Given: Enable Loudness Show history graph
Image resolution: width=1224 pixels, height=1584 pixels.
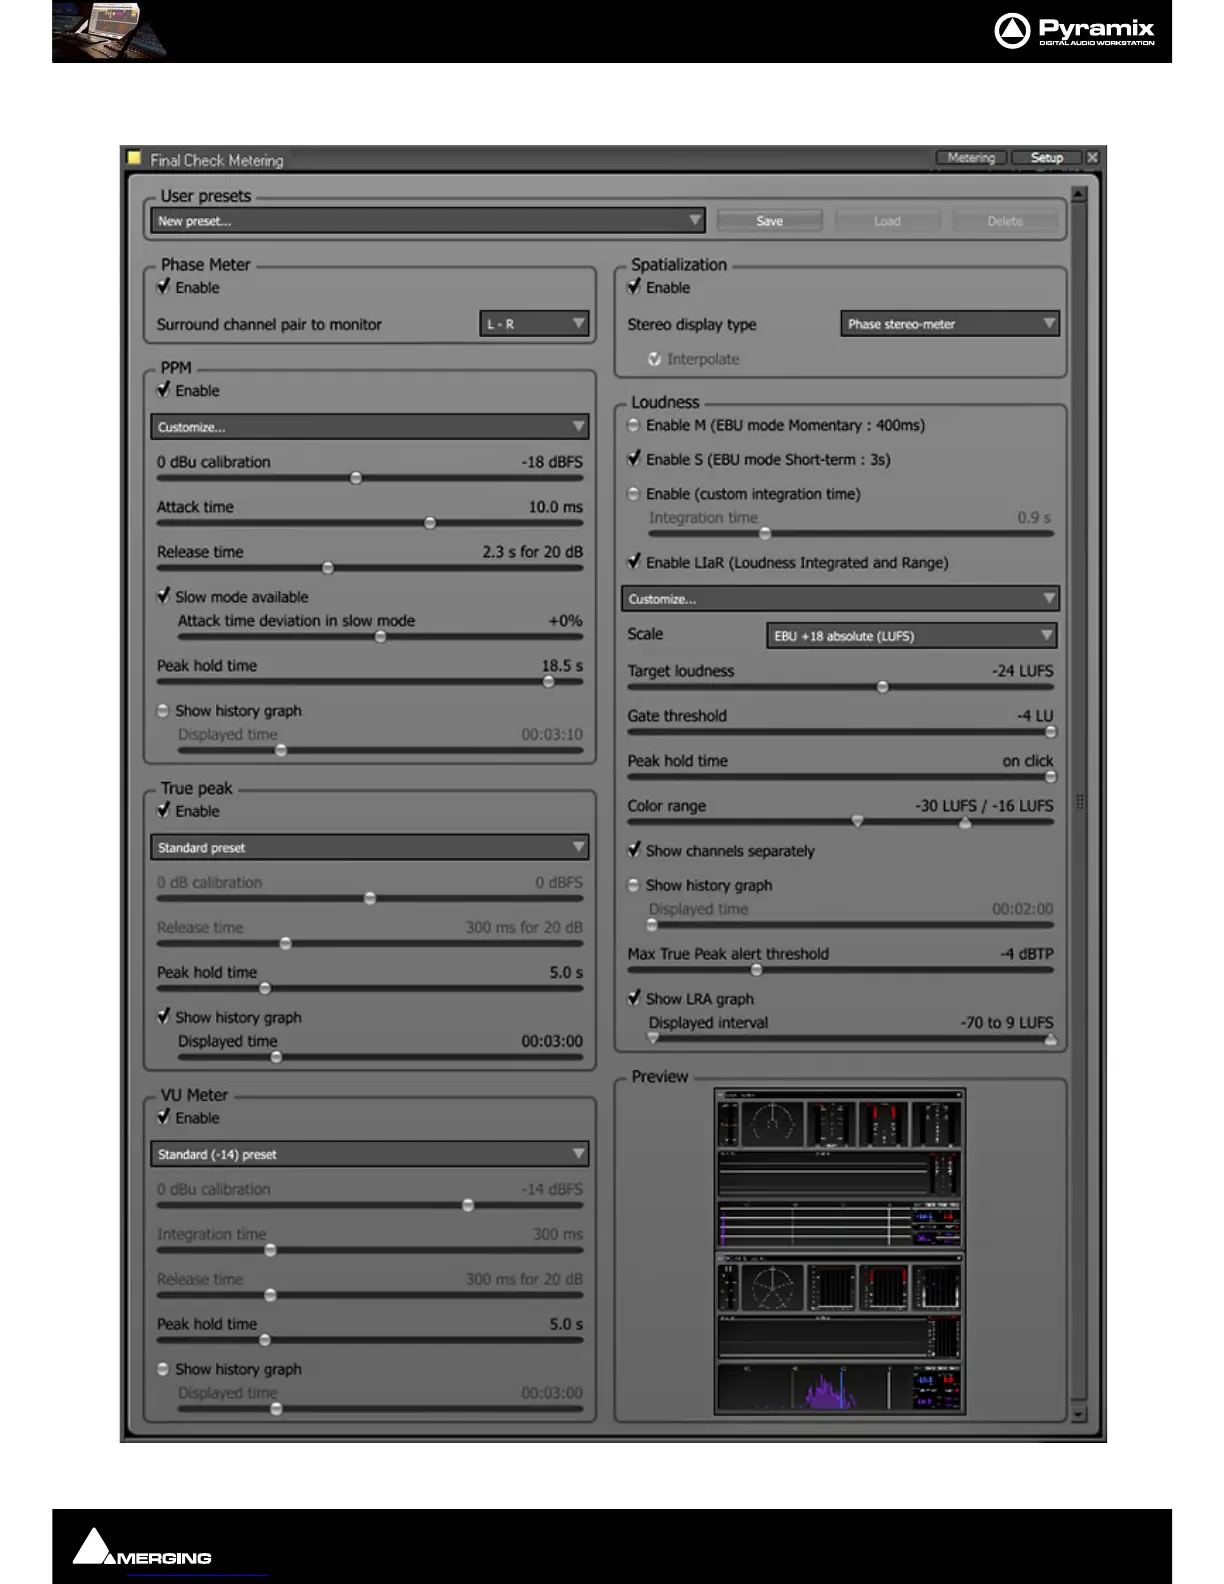Looking at the screenshot, I should 634,885.
